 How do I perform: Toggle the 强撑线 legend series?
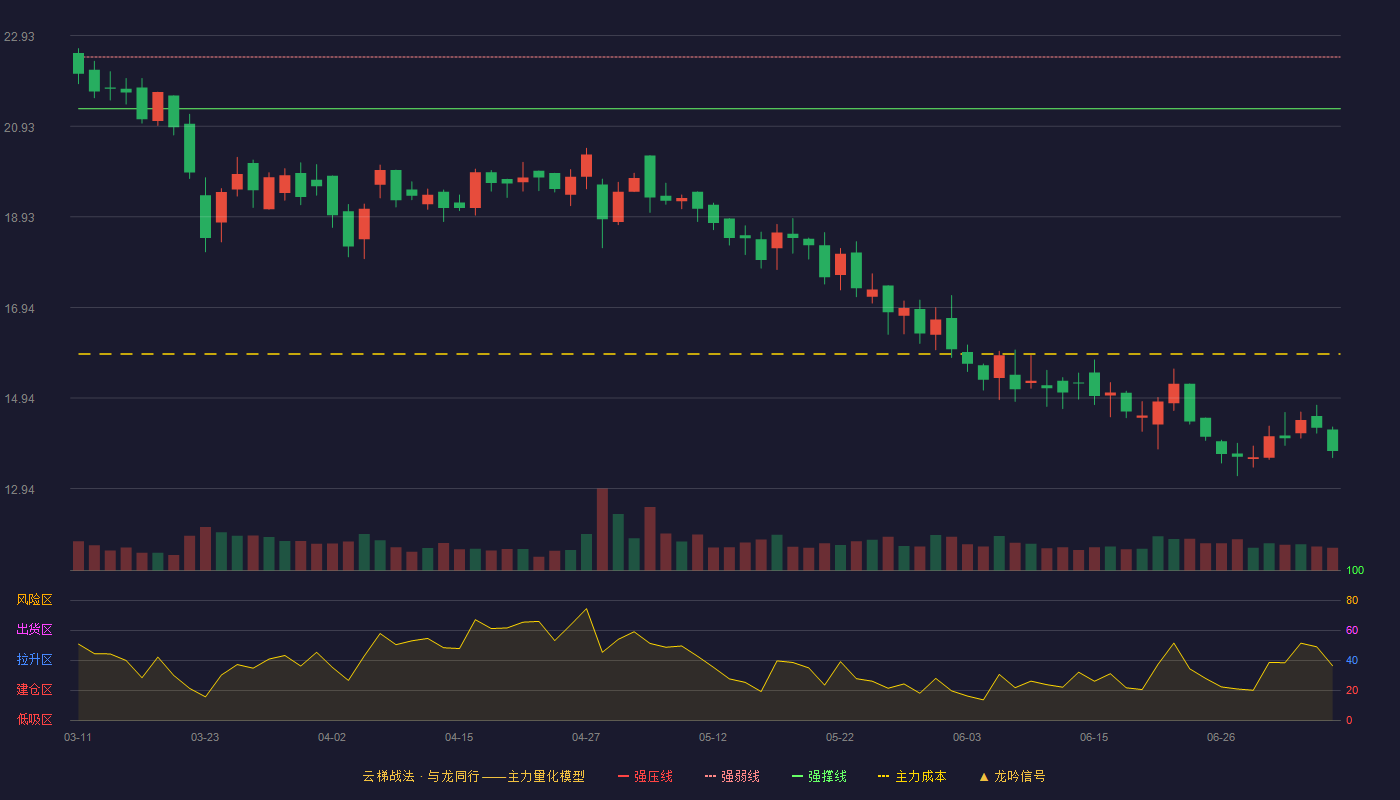pyautogui.click(x=819, y=776)
